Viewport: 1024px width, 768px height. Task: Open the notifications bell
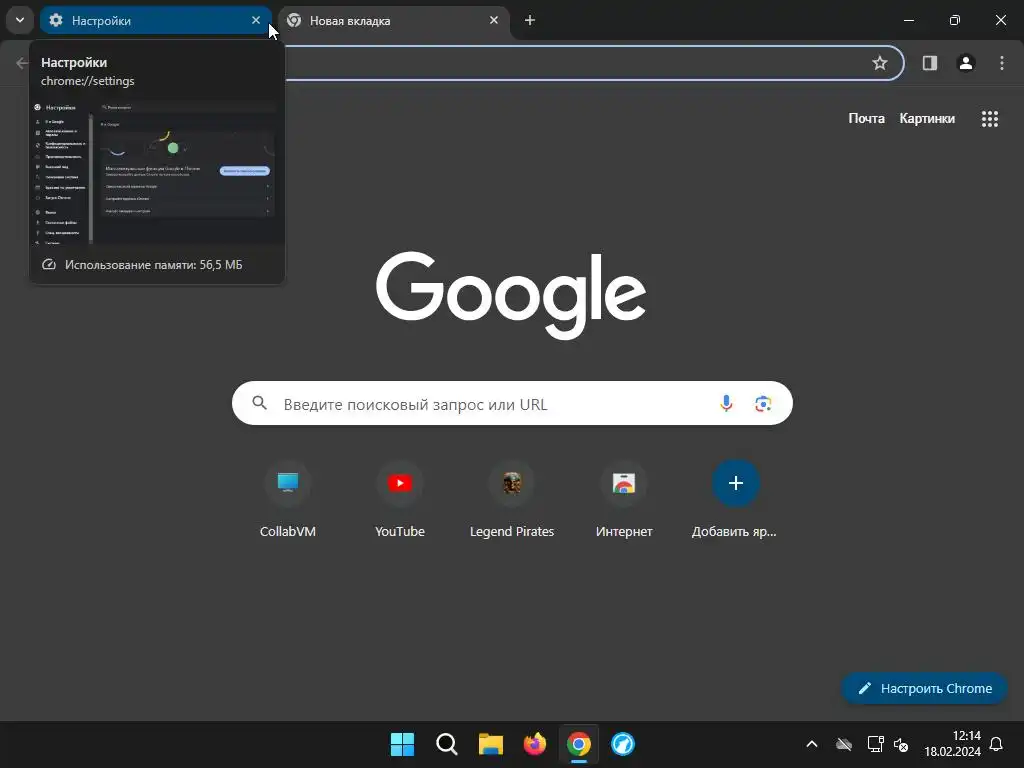[996, 744]
